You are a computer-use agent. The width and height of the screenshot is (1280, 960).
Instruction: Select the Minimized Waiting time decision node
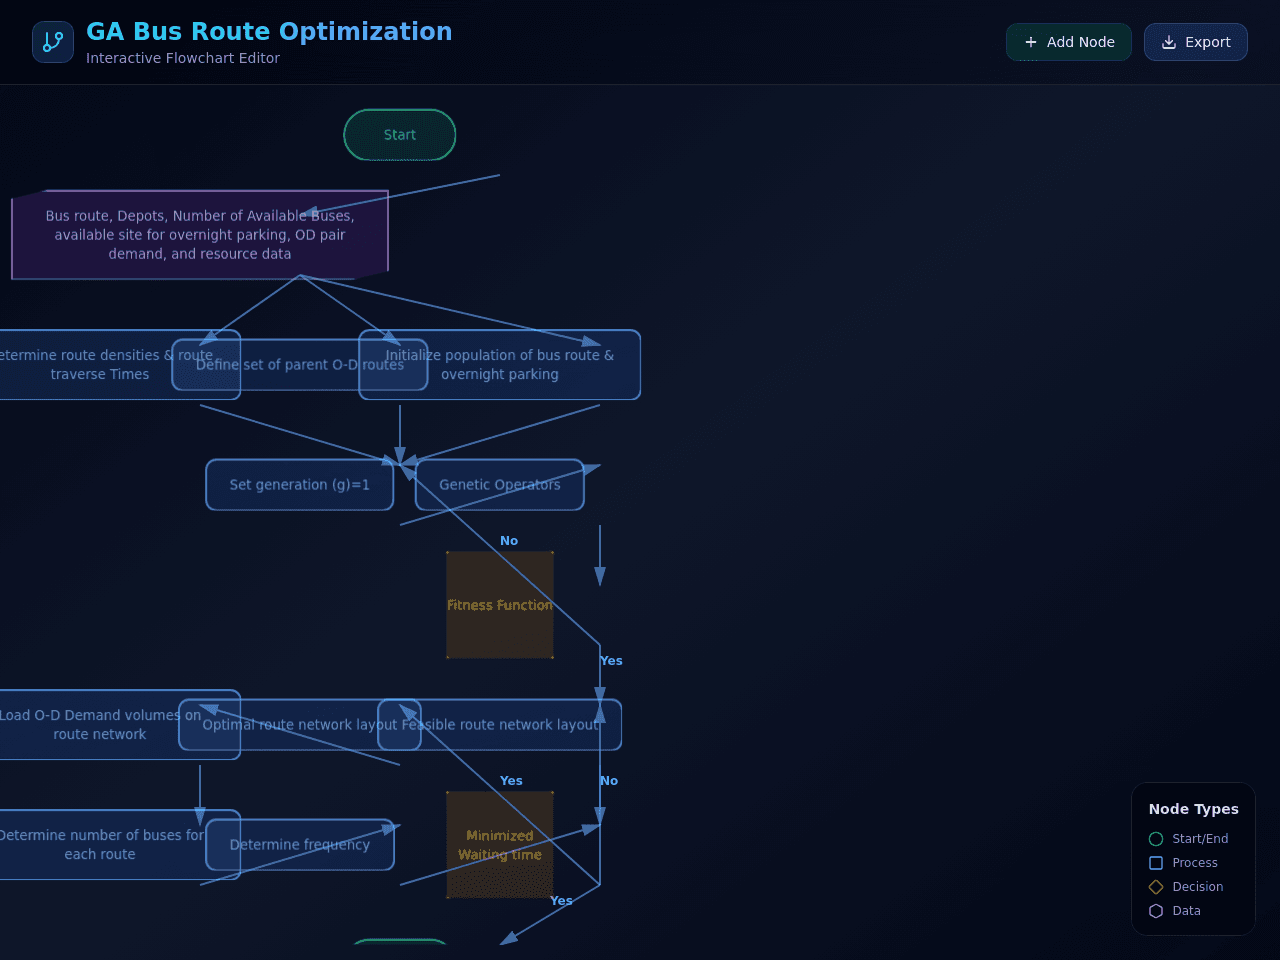point(500,845)
